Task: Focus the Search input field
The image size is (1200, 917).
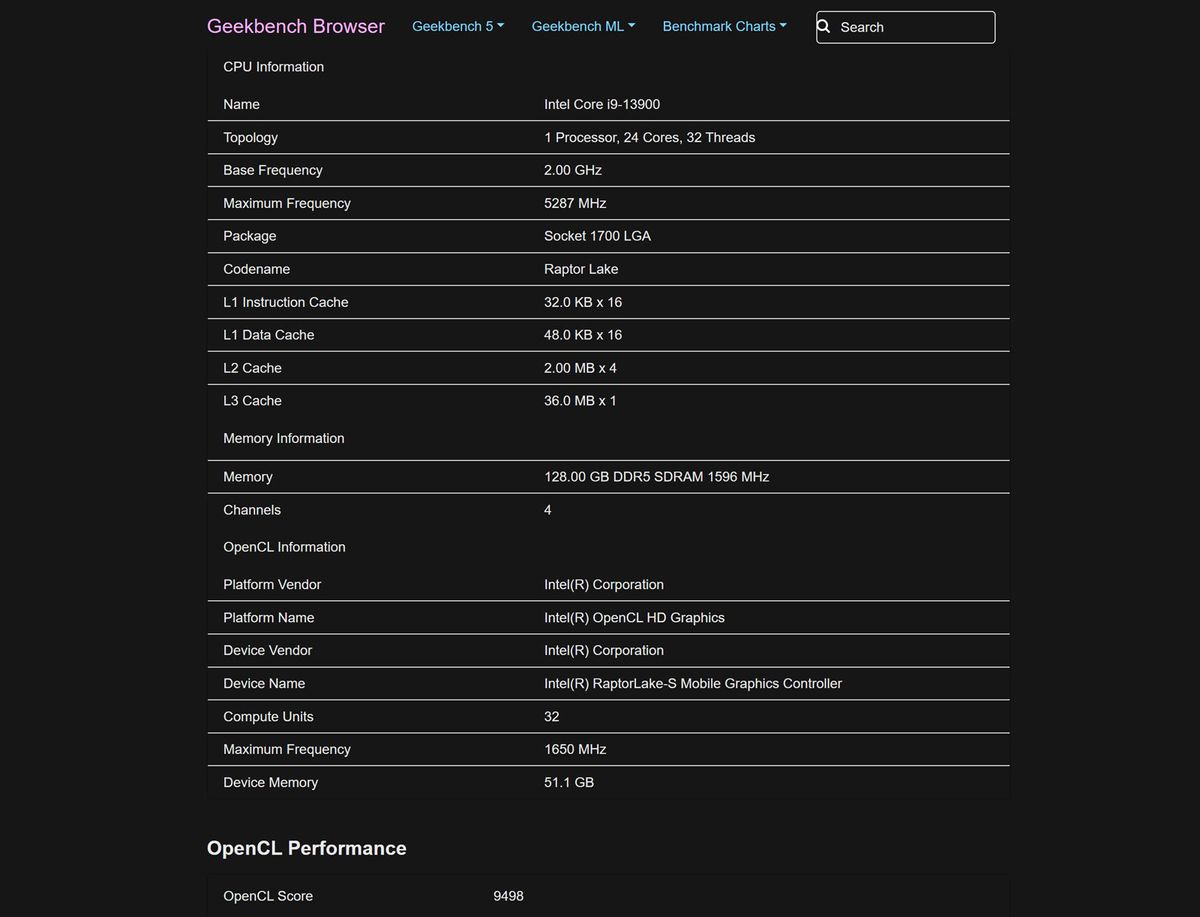Action: pos(914,28)
